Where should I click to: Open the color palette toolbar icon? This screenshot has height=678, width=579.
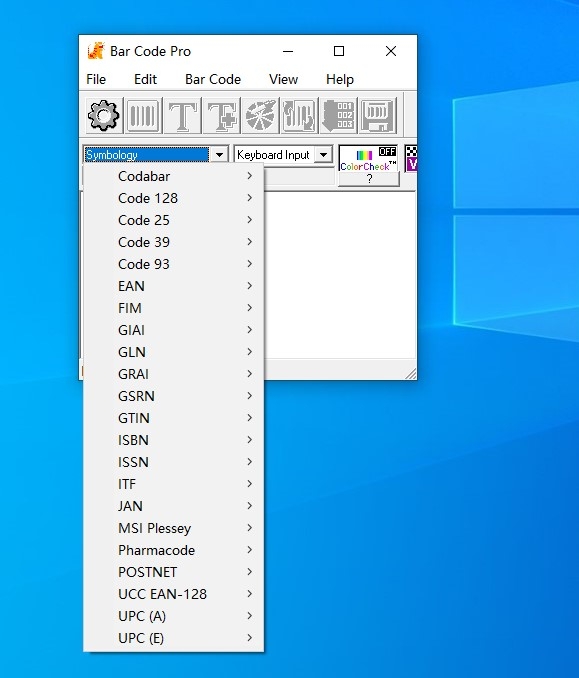point(260,115)
